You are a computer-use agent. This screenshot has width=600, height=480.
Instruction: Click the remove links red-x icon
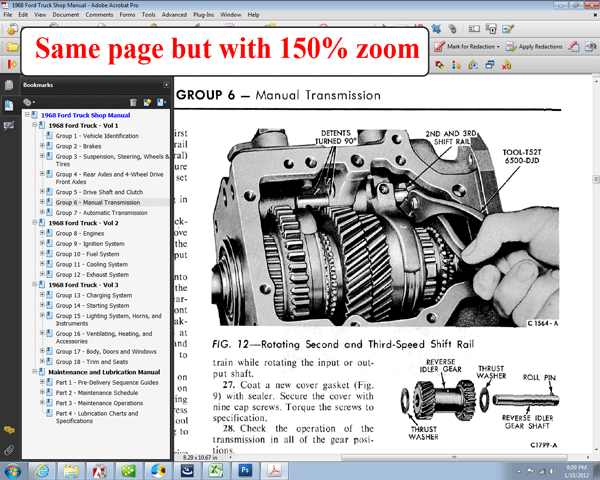pos(507,65)
